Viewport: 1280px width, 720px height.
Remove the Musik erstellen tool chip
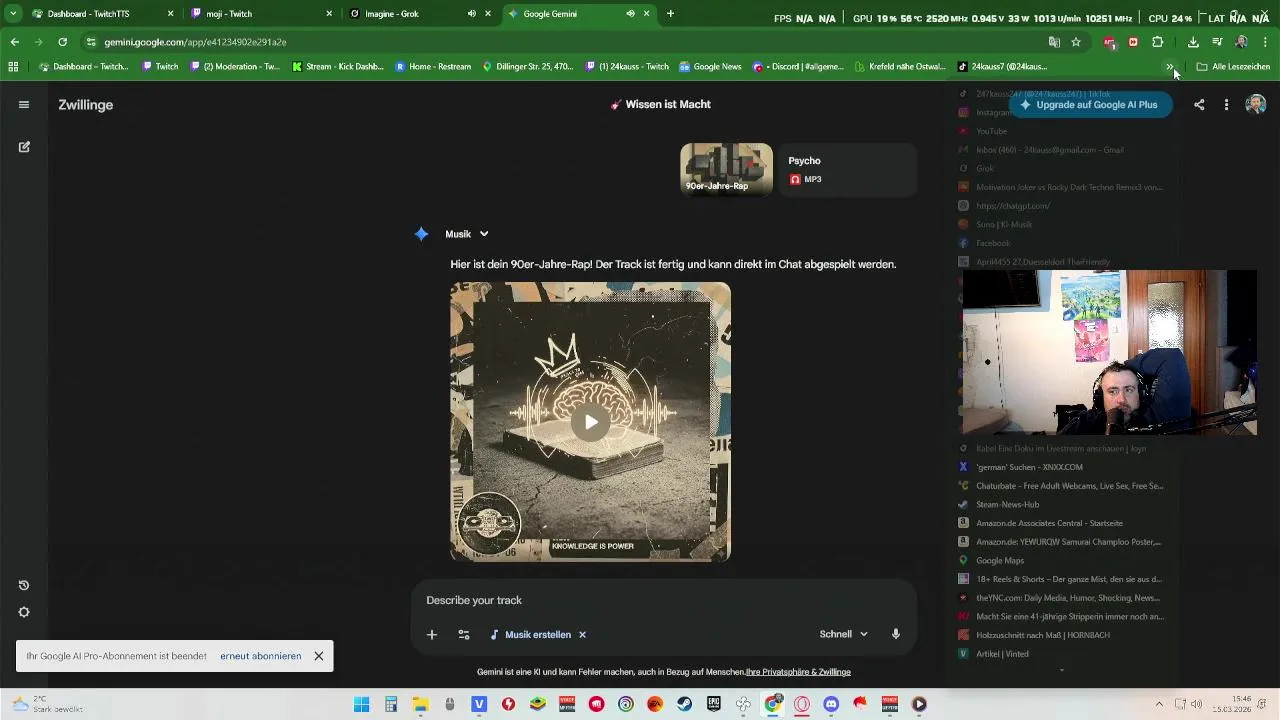point(582,635)
